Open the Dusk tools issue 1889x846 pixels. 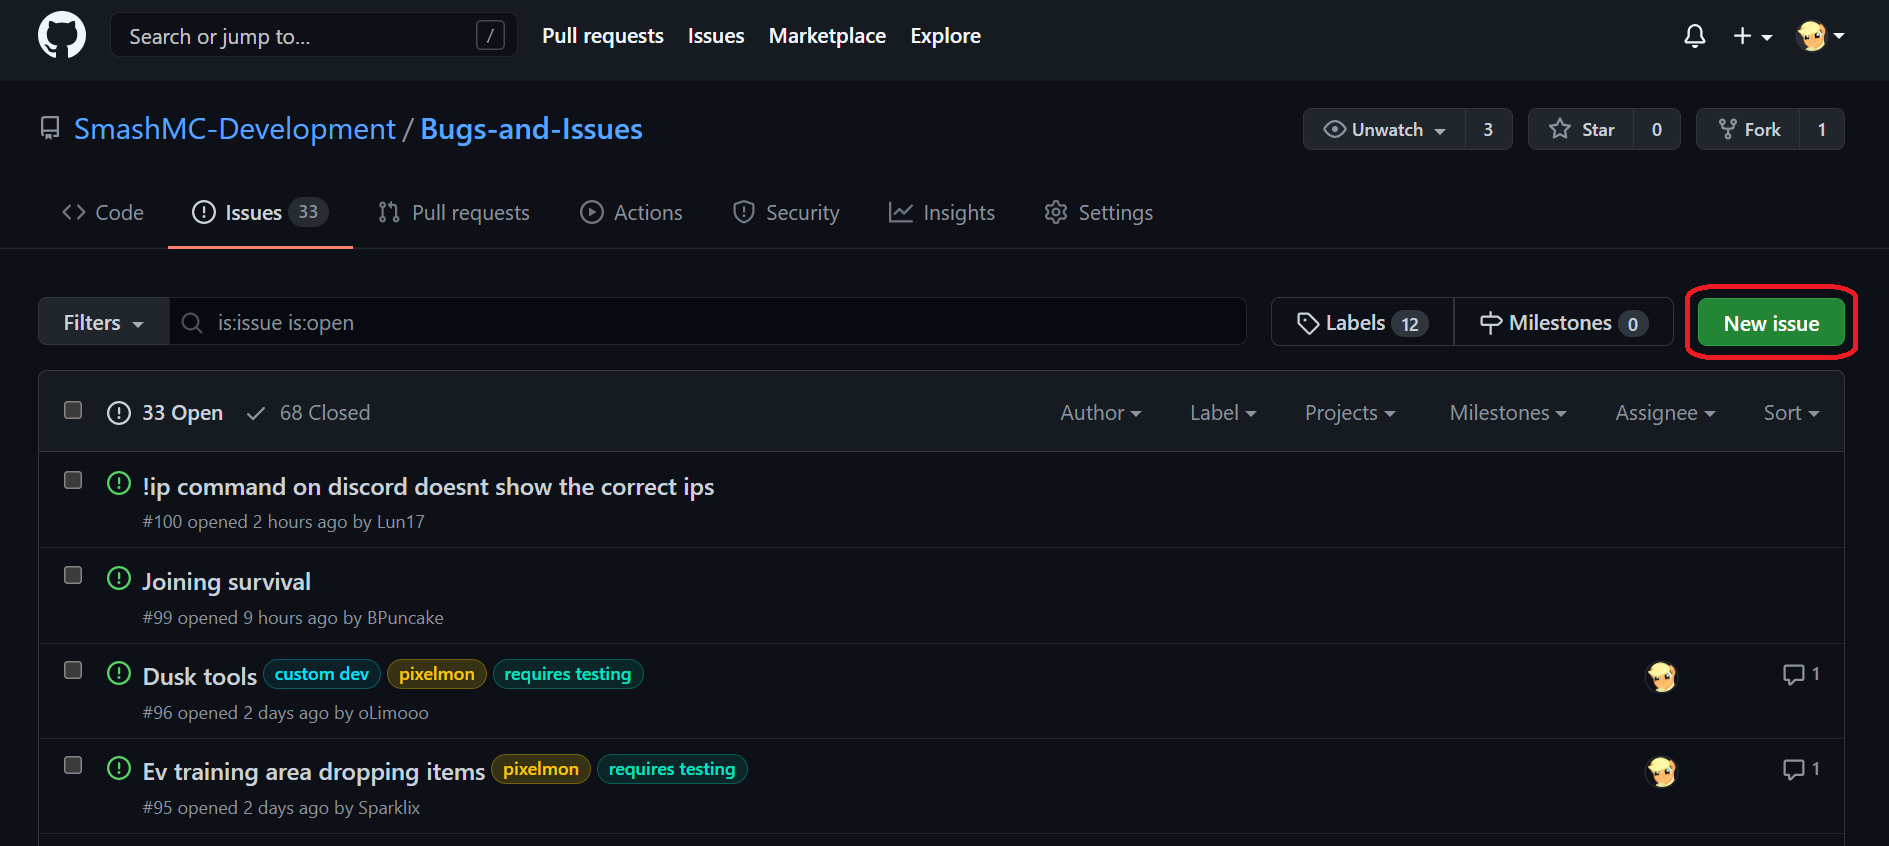tap(200, 677)
